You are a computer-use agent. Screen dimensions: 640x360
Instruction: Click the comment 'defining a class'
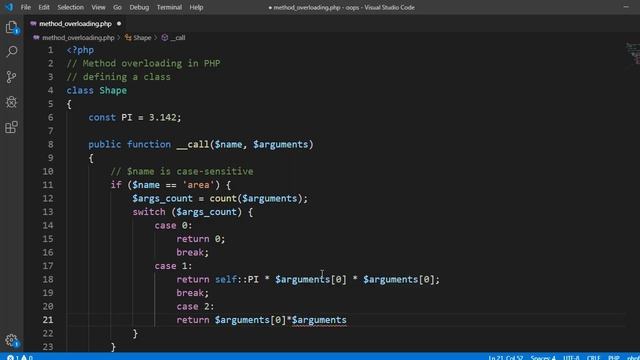click(x=127, y=77)
